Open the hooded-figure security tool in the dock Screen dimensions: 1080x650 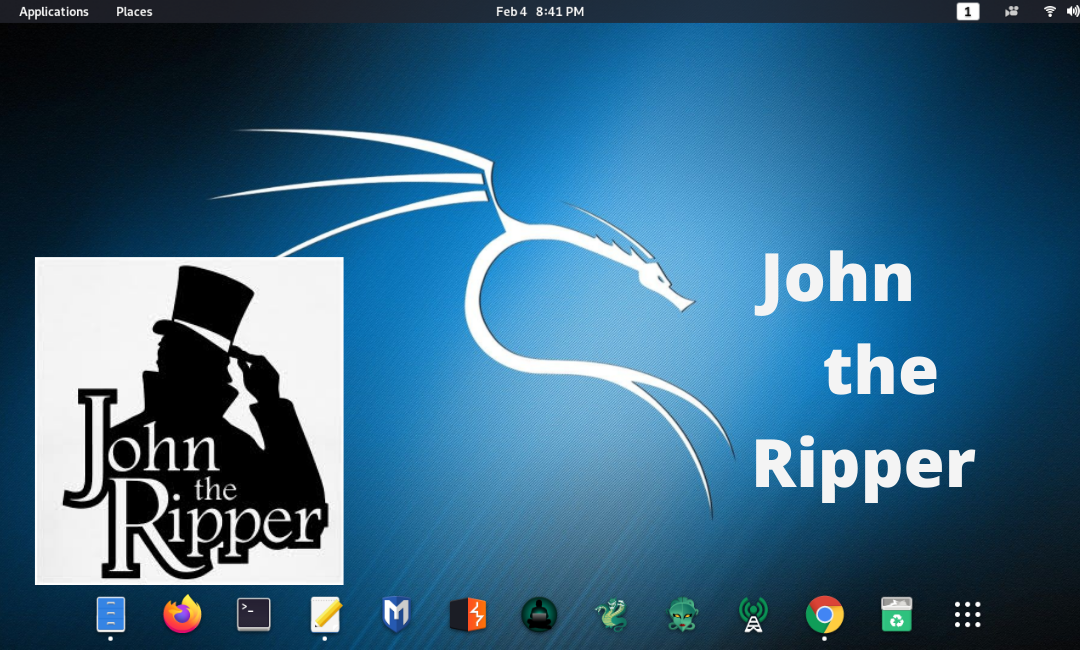click(x=539, y=615)
